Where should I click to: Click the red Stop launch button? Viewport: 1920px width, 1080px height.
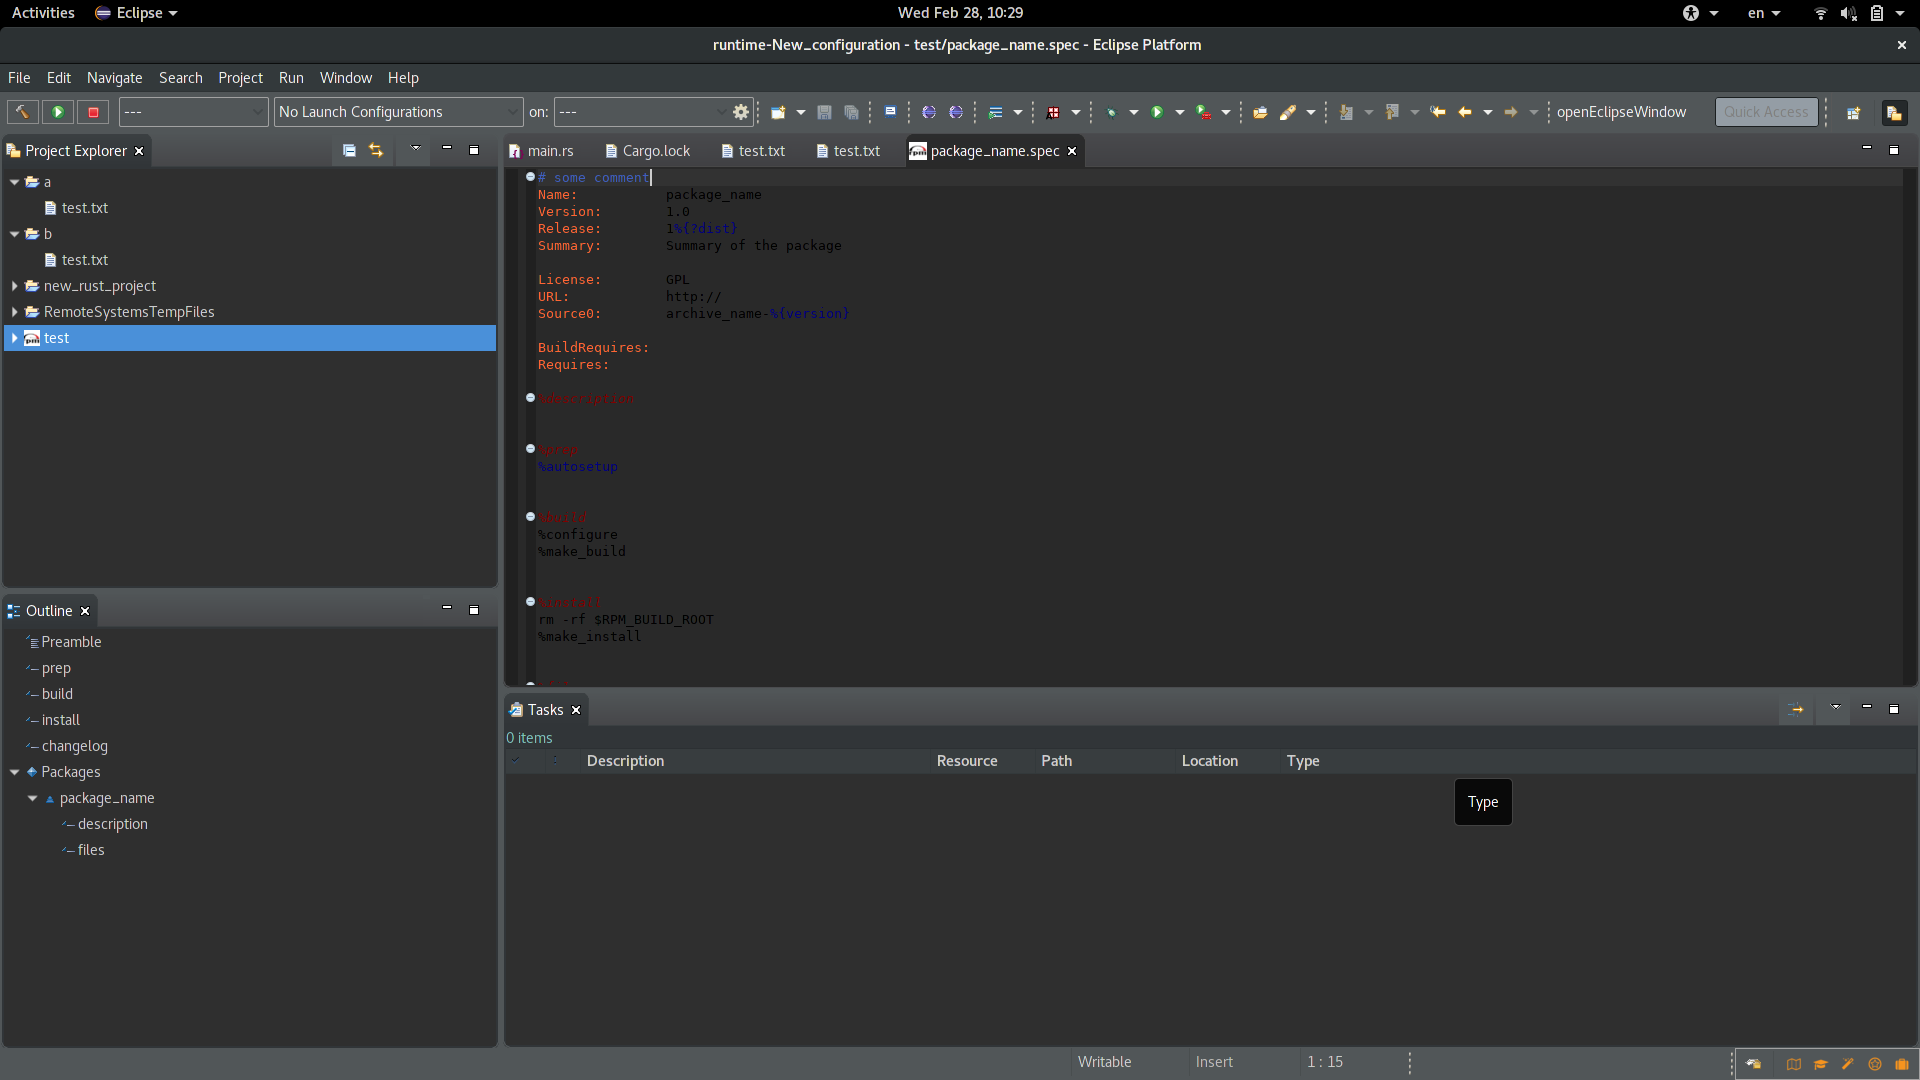click(x=93, y=112)
